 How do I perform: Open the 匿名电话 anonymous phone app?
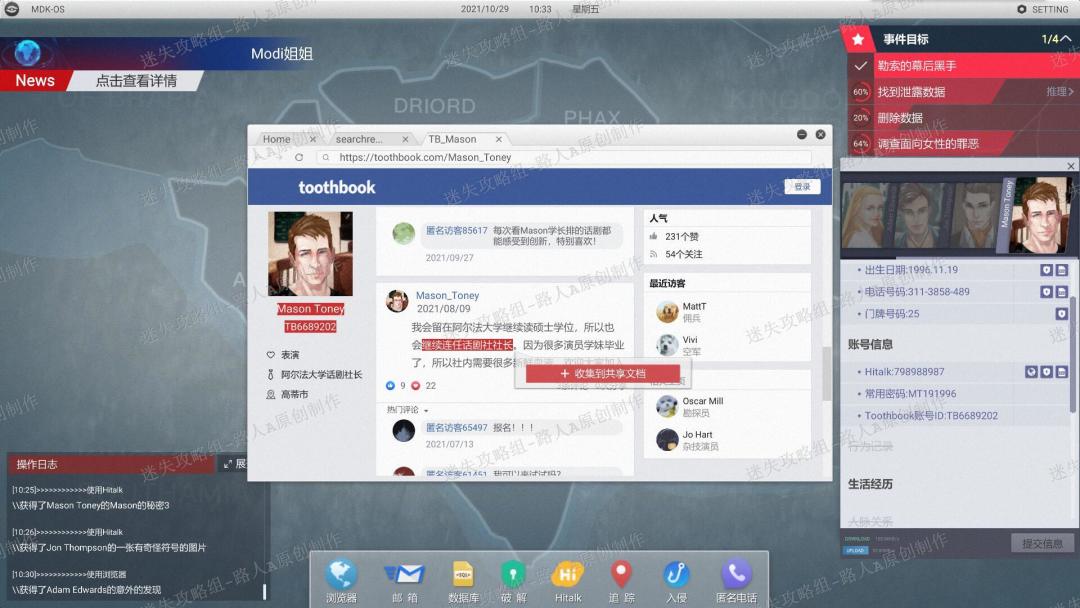736,582
